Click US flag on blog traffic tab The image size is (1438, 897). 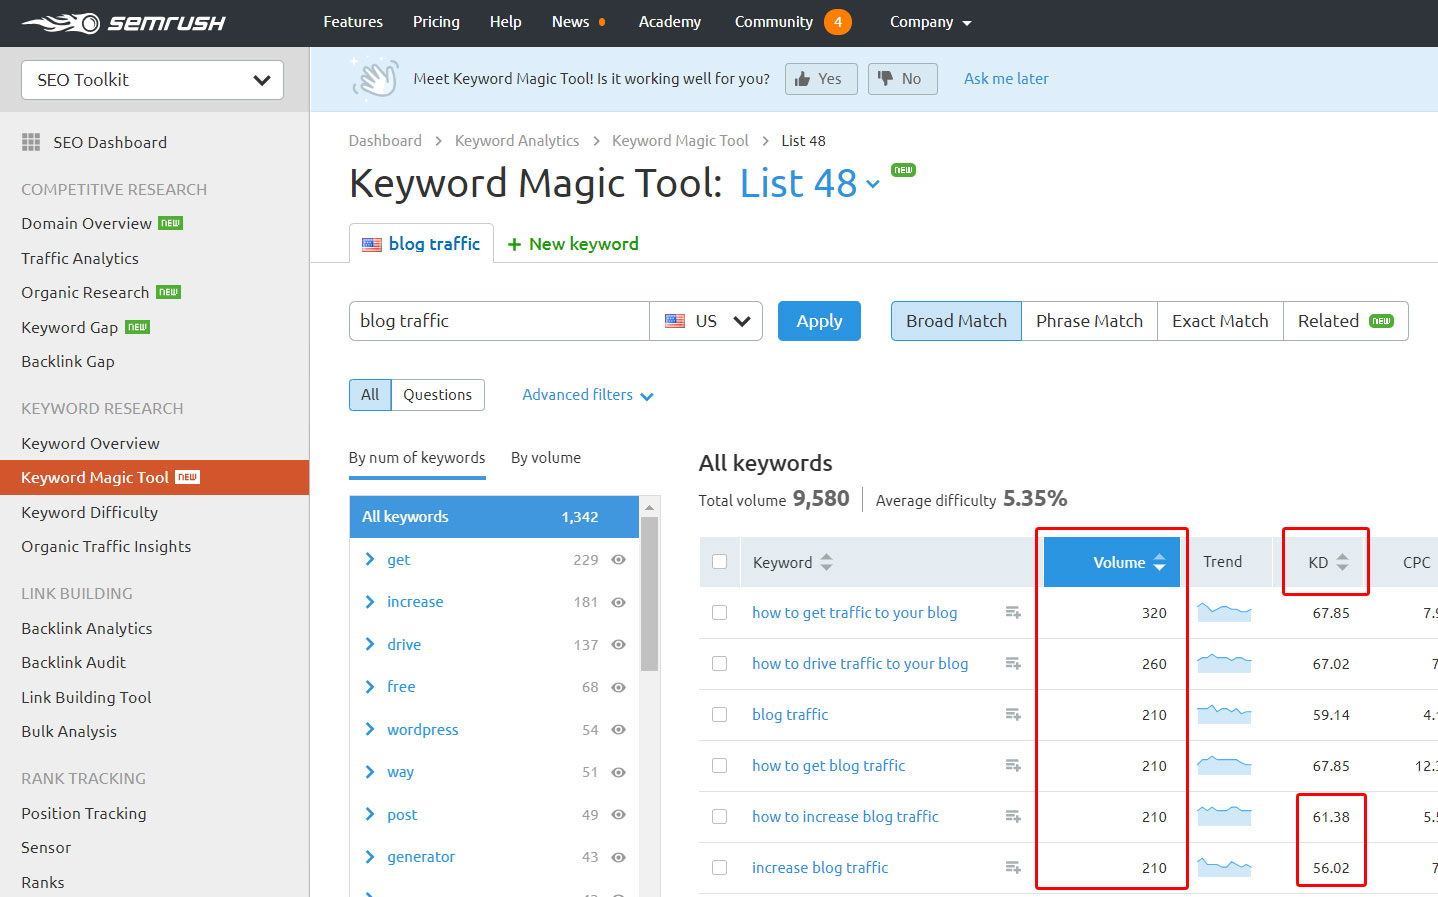(x=372, y=244)
